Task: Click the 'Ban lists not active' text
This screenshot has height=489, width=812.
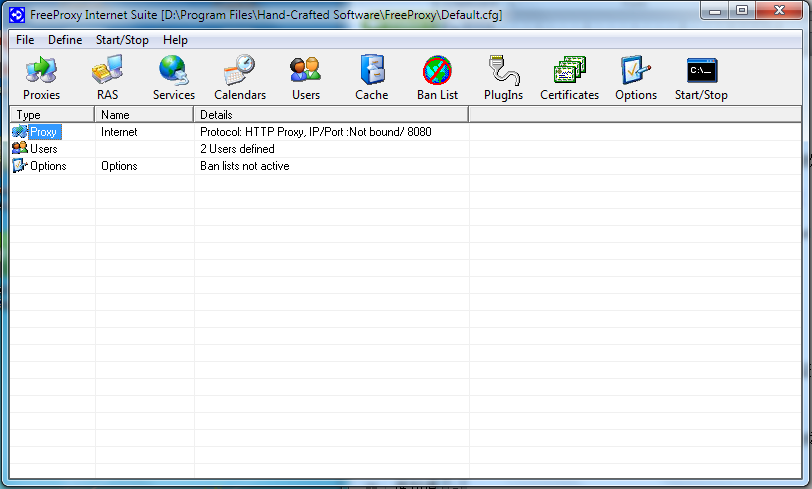Action: point(244,166)
